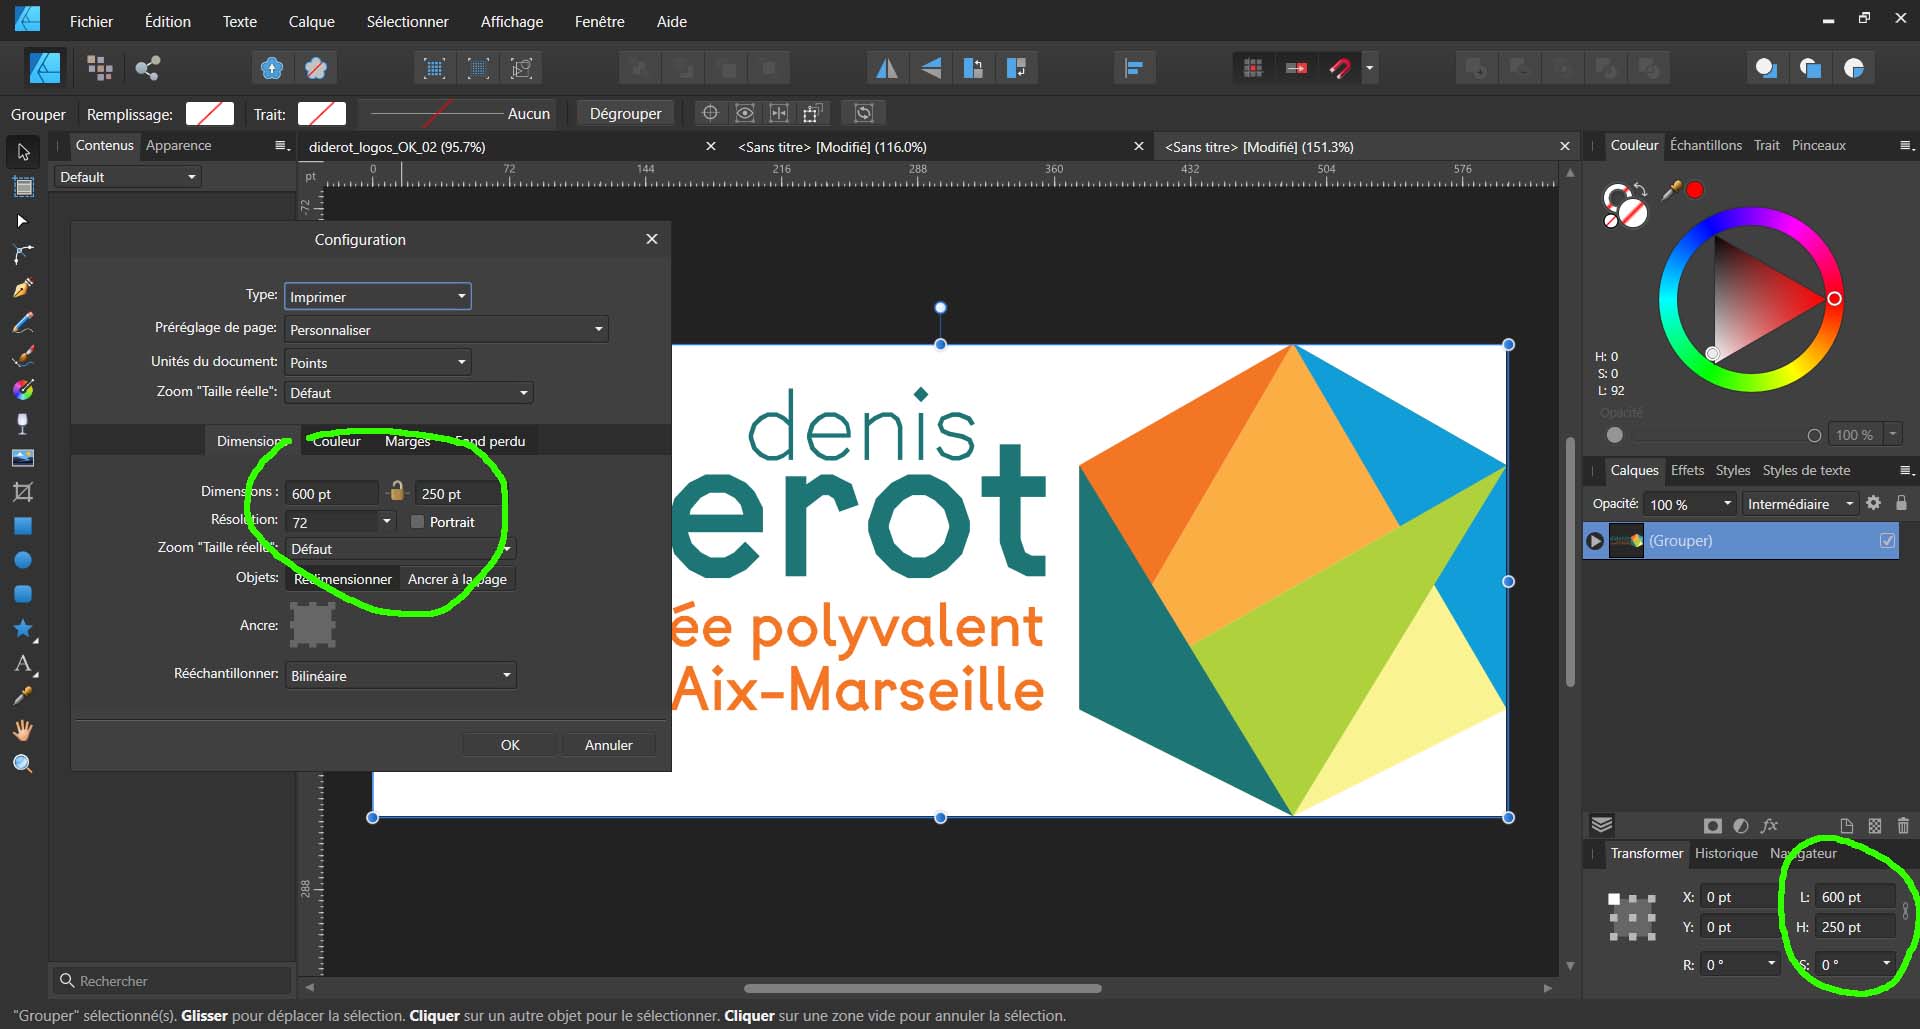Select the Hand view tool
This screenshot has width=1920, height=1029.
(23, 730)
